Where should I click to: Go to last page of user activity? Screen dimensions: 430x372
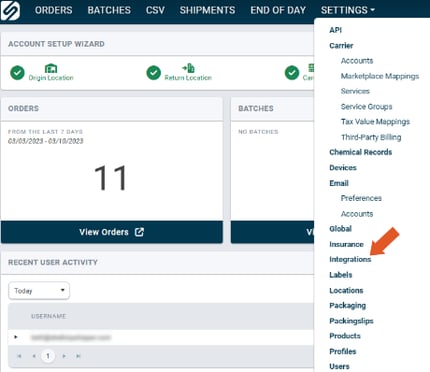78,356
